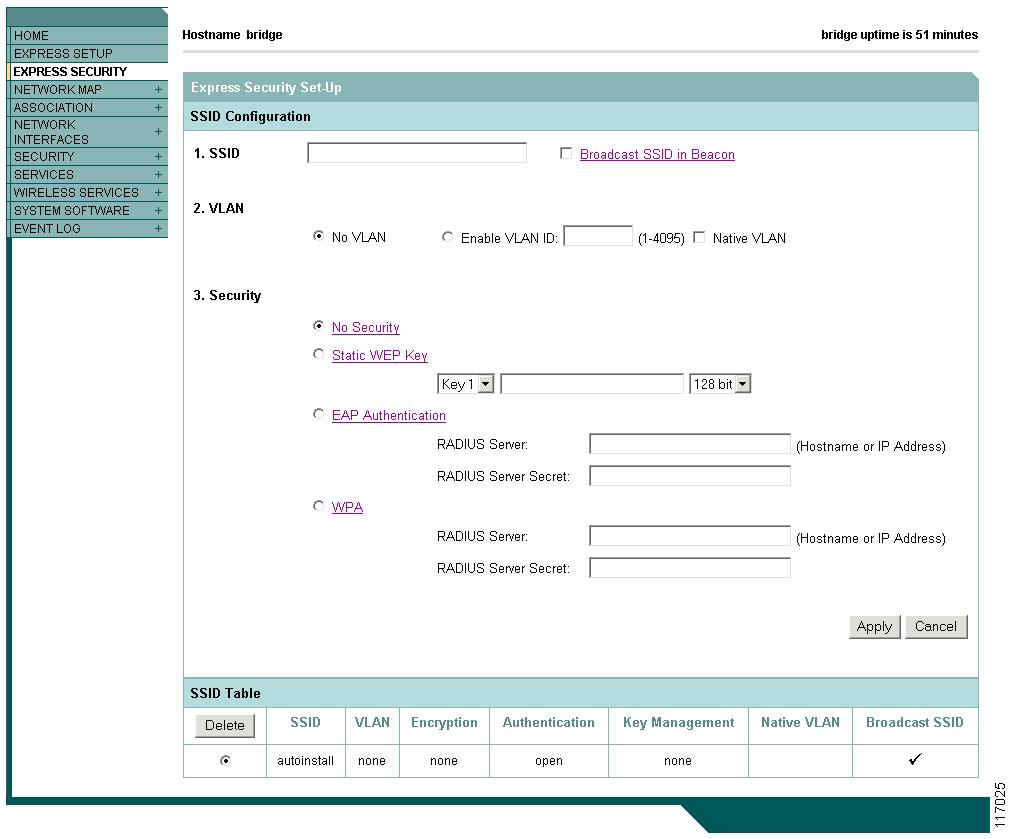Open EVENT LOG sidebar item

[x=47, y=229]
